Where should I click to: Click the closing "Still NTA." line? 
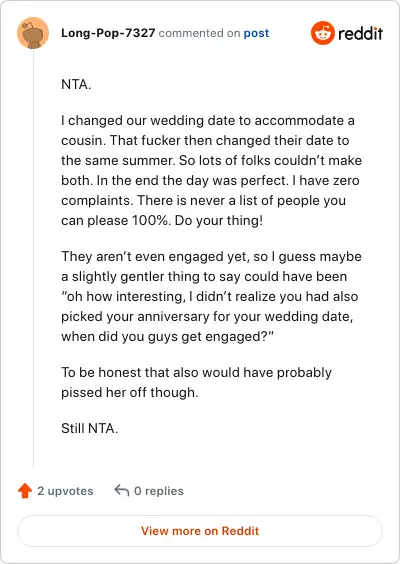(x=90, y=428)
